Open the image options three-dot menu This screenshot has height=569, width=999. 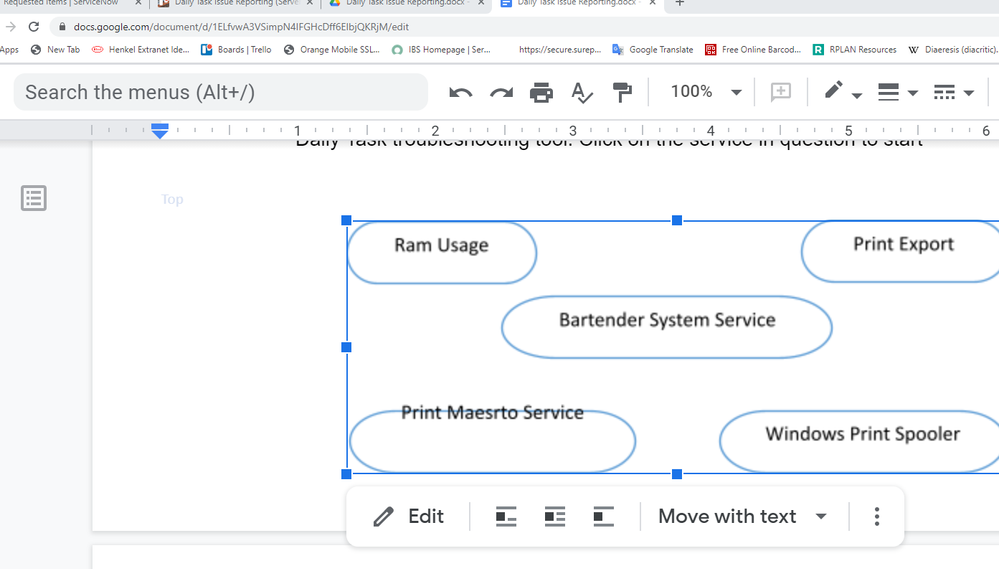pos(877,516)
